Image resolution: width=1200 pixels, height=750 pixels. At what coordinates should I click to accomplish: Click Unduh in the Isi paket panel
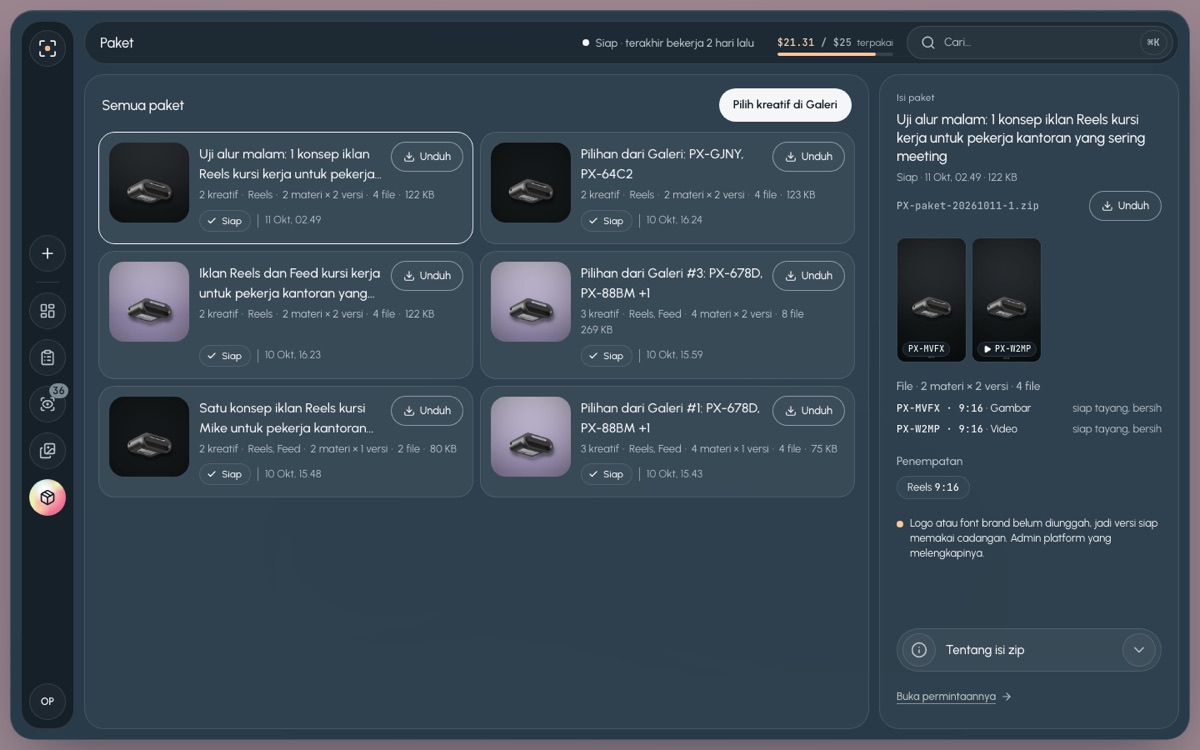(1125, 206)
